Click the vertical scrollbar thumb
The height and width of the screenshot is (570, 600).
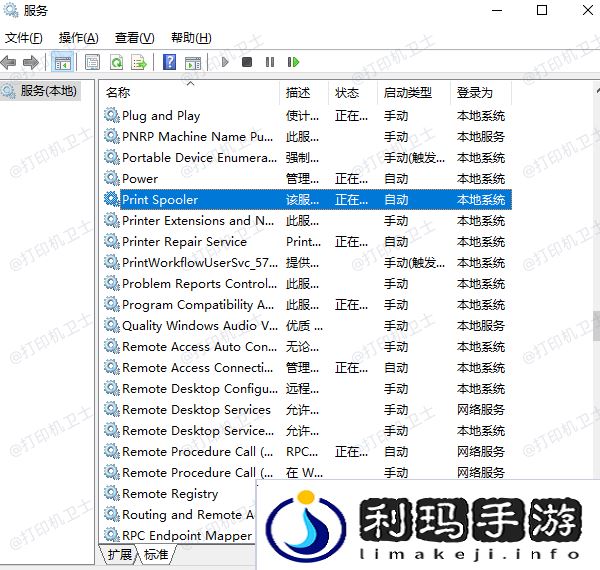point(597,326)
